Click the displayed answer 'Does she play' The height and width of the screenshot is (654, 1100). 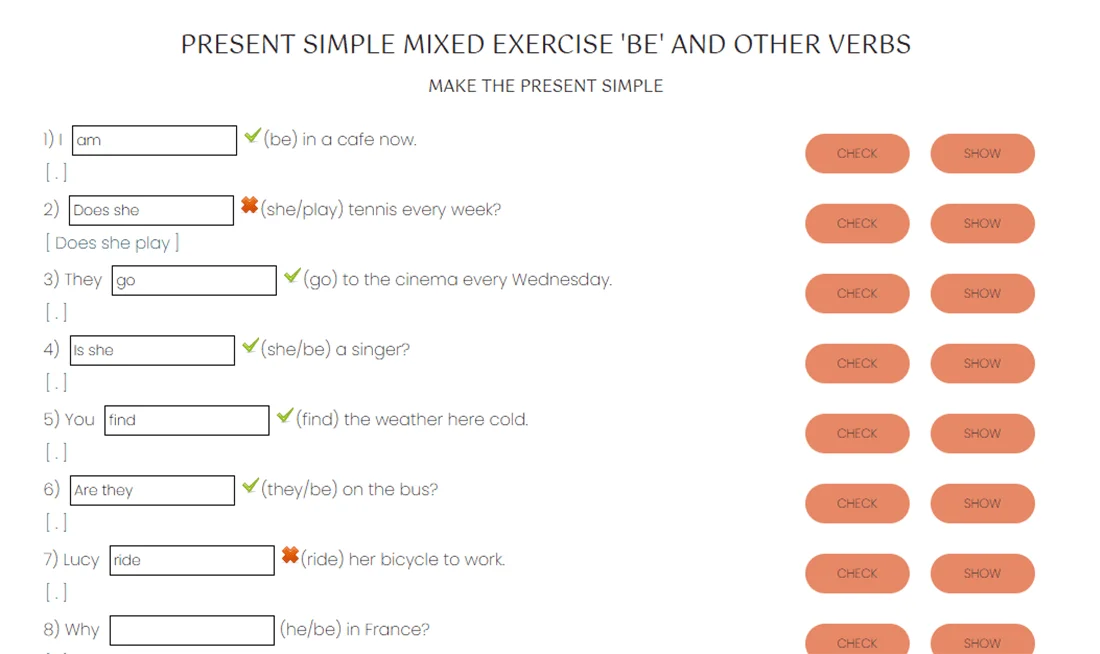(x=112, y=243)
